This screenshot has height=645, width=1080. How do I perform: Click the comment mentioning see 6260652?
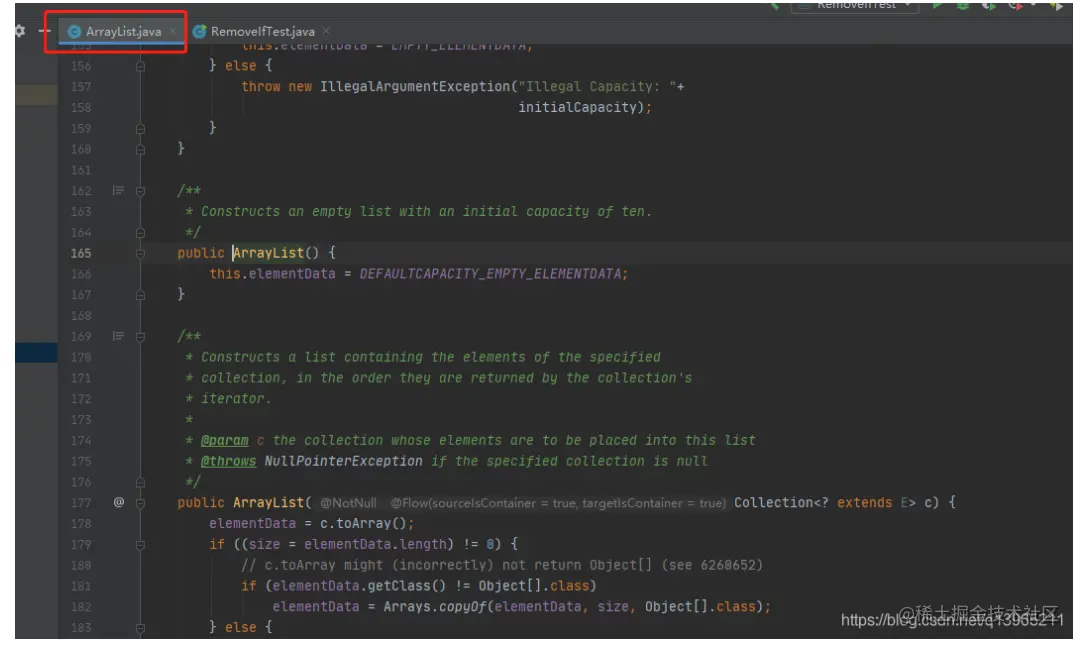tap(501, 565)
